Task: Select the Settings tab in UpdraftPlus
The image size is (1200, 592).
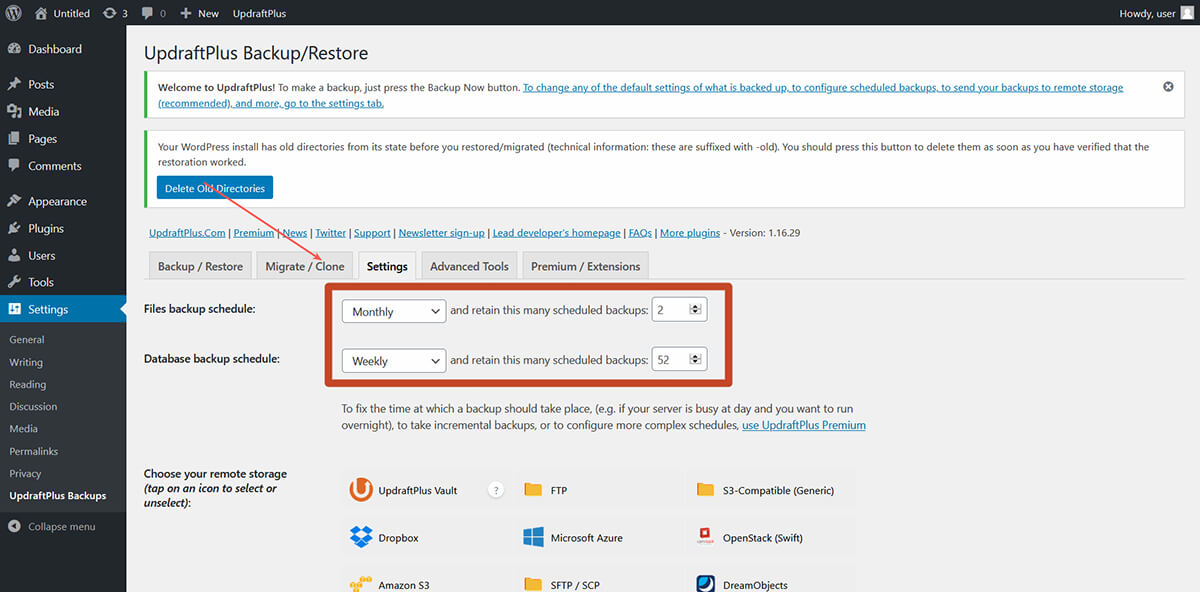Action: pos(387,266)
